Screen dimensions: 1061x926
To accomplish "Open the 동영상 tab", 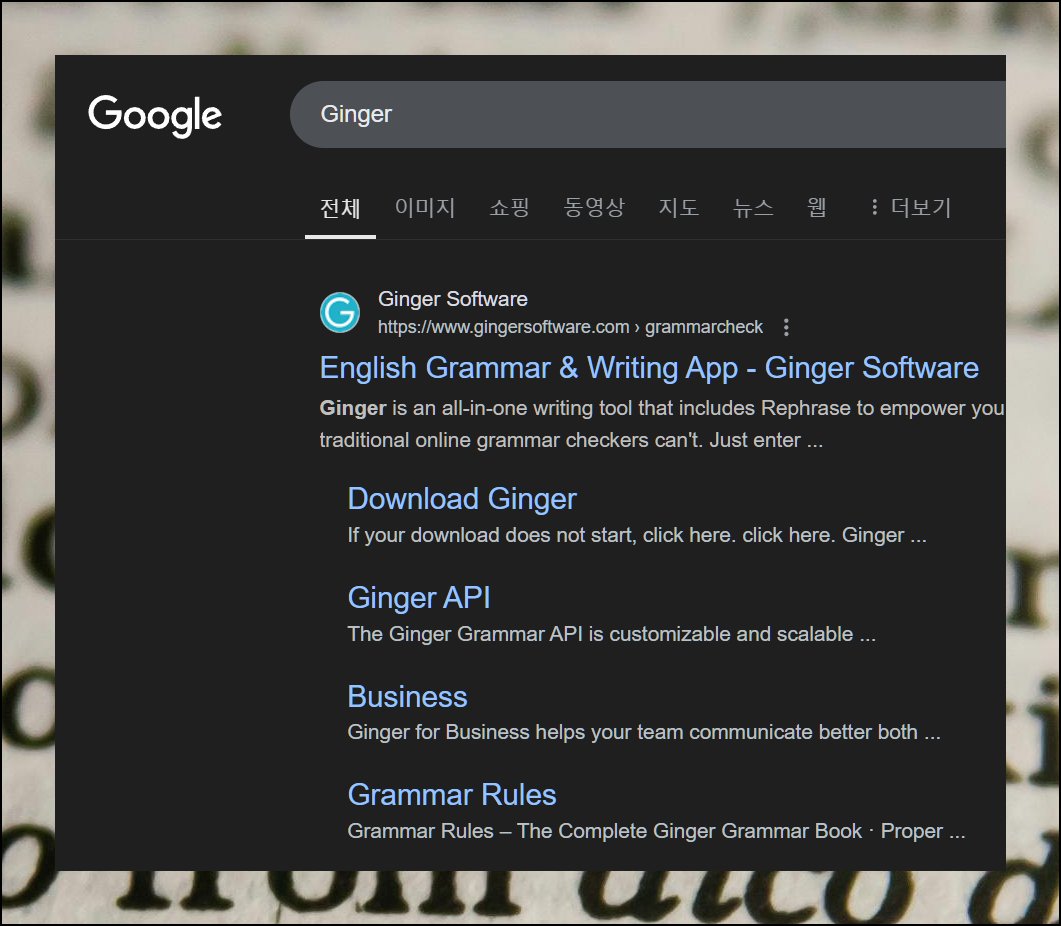I will point(594,207).
